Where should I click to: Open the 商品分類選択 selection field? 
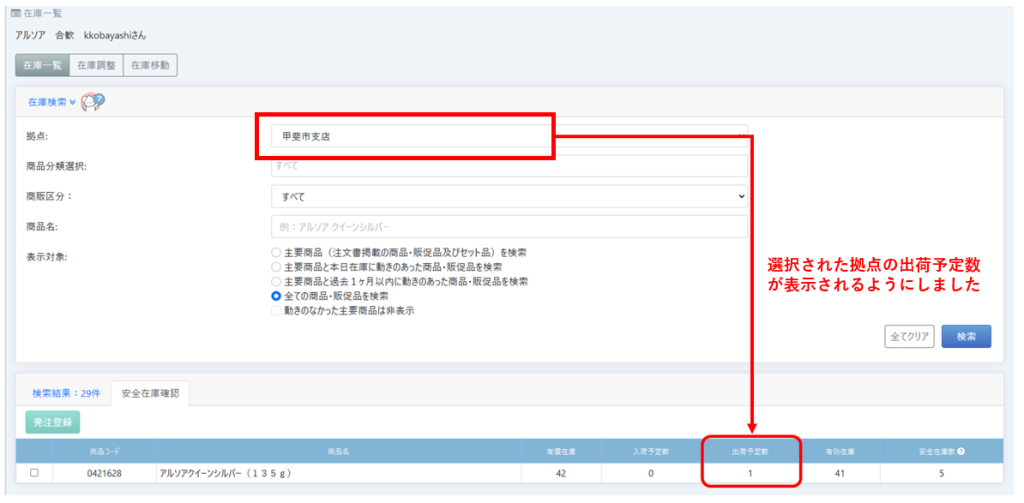point(509,166)
